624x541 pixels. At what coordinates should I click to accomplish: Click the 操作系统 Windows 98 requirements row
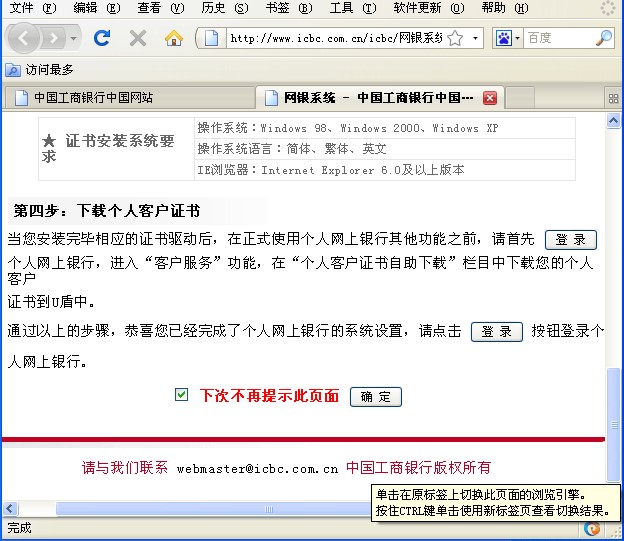click(385, 128)
